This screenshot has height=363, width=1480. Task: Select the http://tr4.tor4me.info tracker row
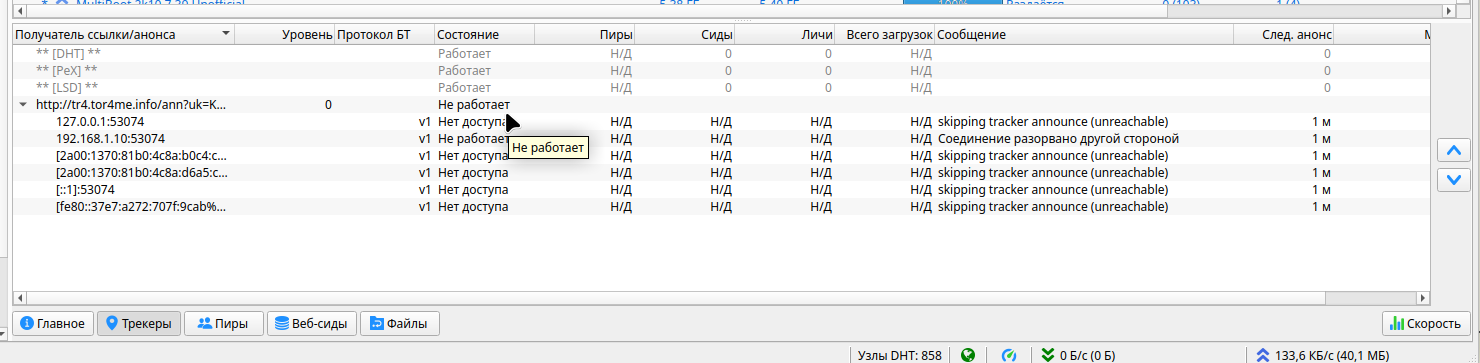(x=721, y=104)
